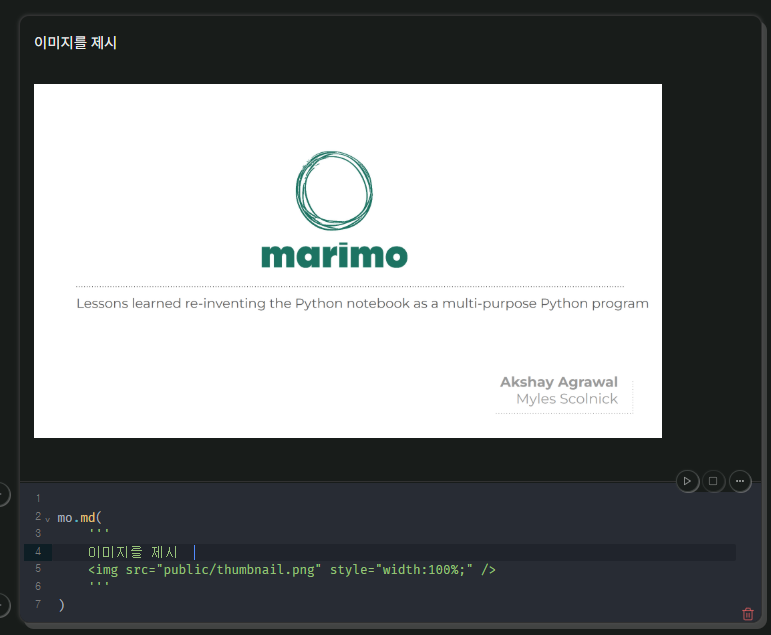Click the closing parenthesis on line 7
The image size is (771, 635).
point(61,605)
